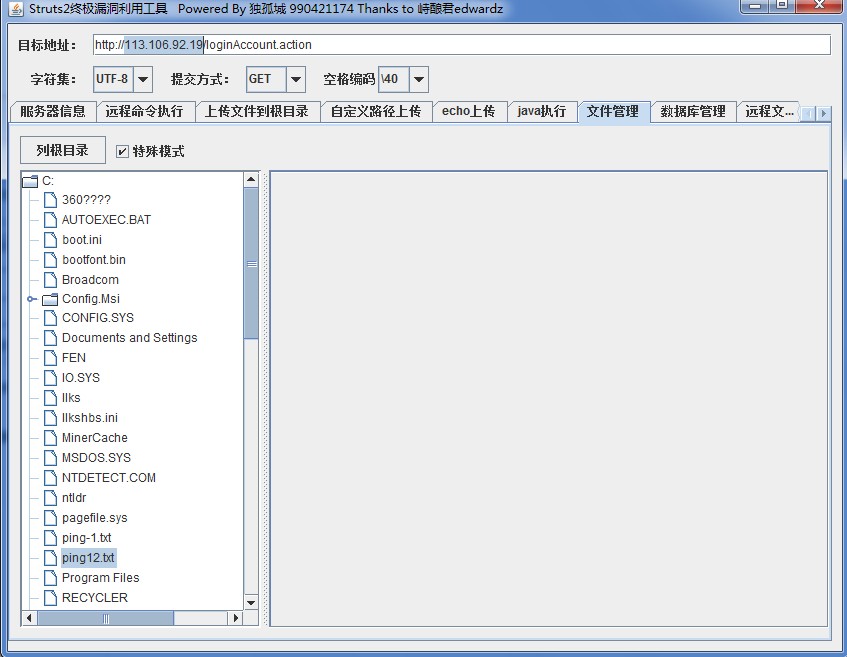Click the file icon beside MinerCache
This screenshot has width=847, height=657.
pyautogui.click(x=50, y=438)
